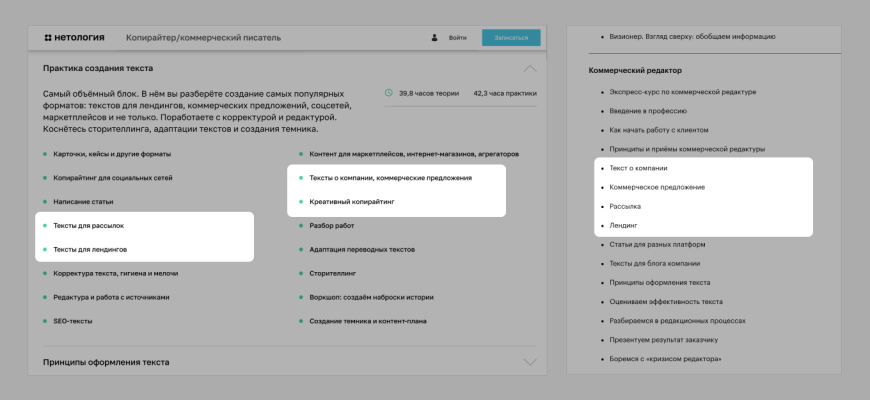This screenshot has height=400, width=870.
Task: Click the Копирайтер/коммерческий писатель course title
Action: tap(203, 38)
